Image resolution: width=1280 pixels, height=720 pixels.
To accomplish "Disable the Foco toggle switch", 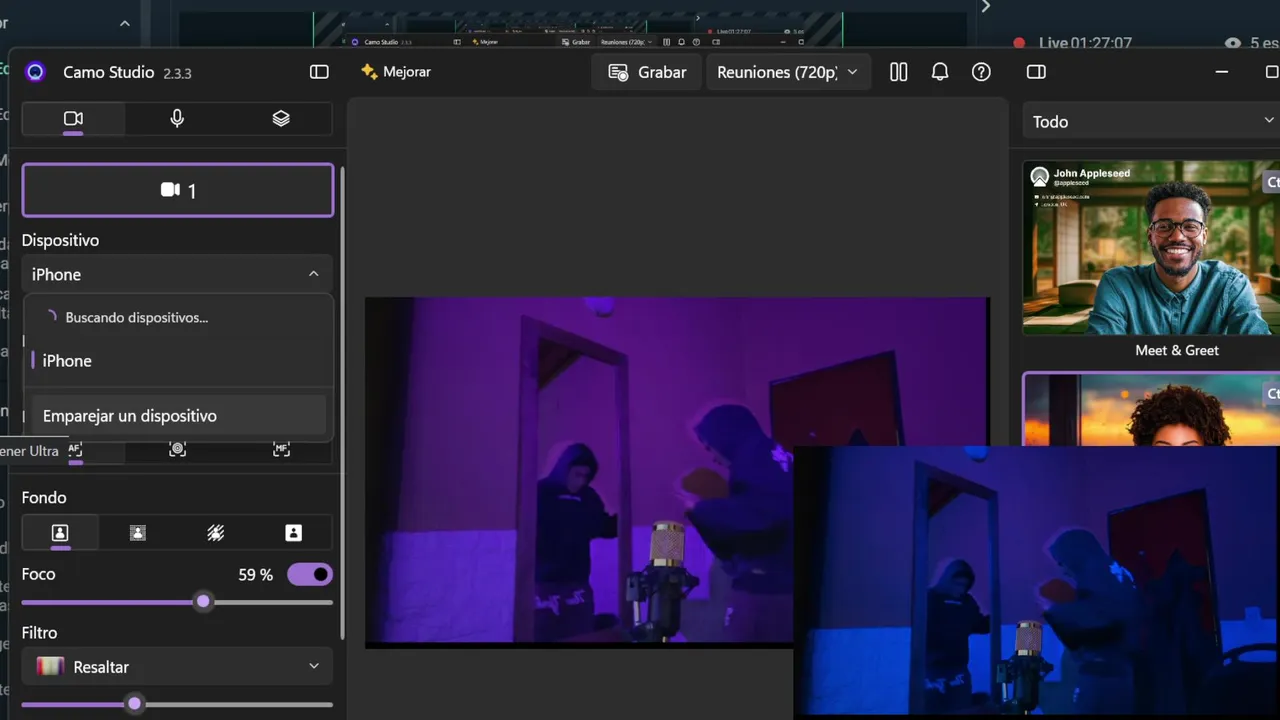I will [310, 574].
